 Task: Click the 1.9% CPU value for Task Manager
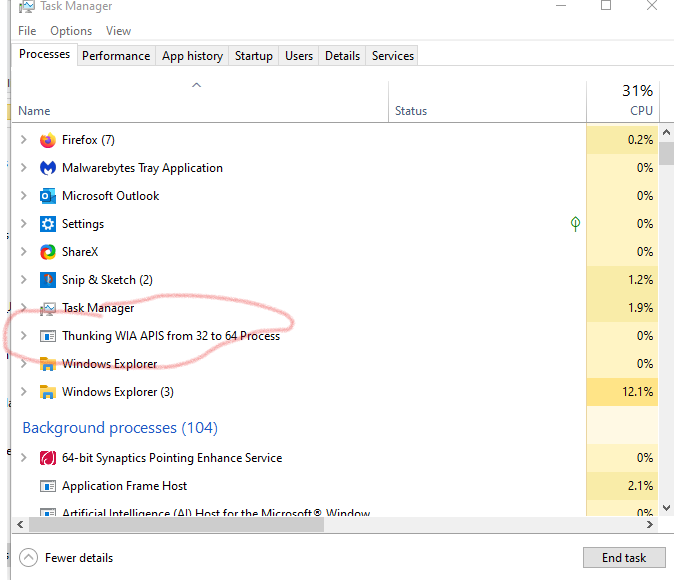click(x=622, y=308)
